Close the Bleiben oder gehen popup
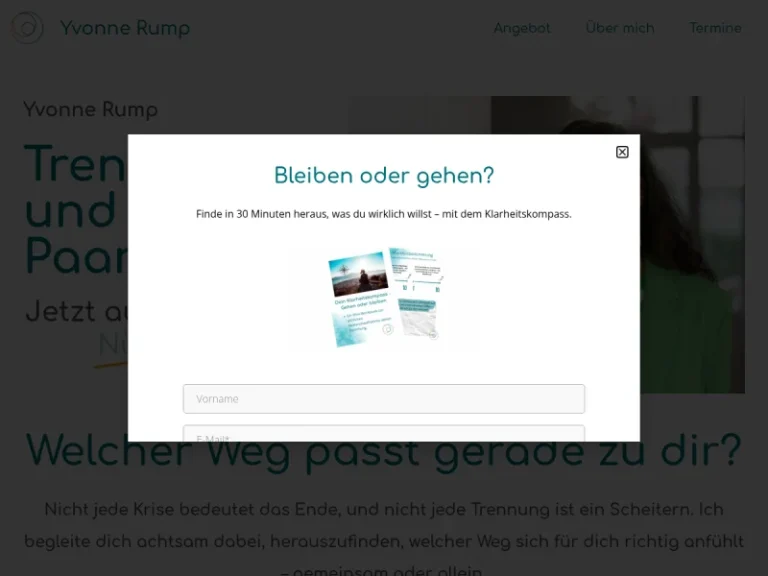 pyautogui.click(x=622, y=152)
